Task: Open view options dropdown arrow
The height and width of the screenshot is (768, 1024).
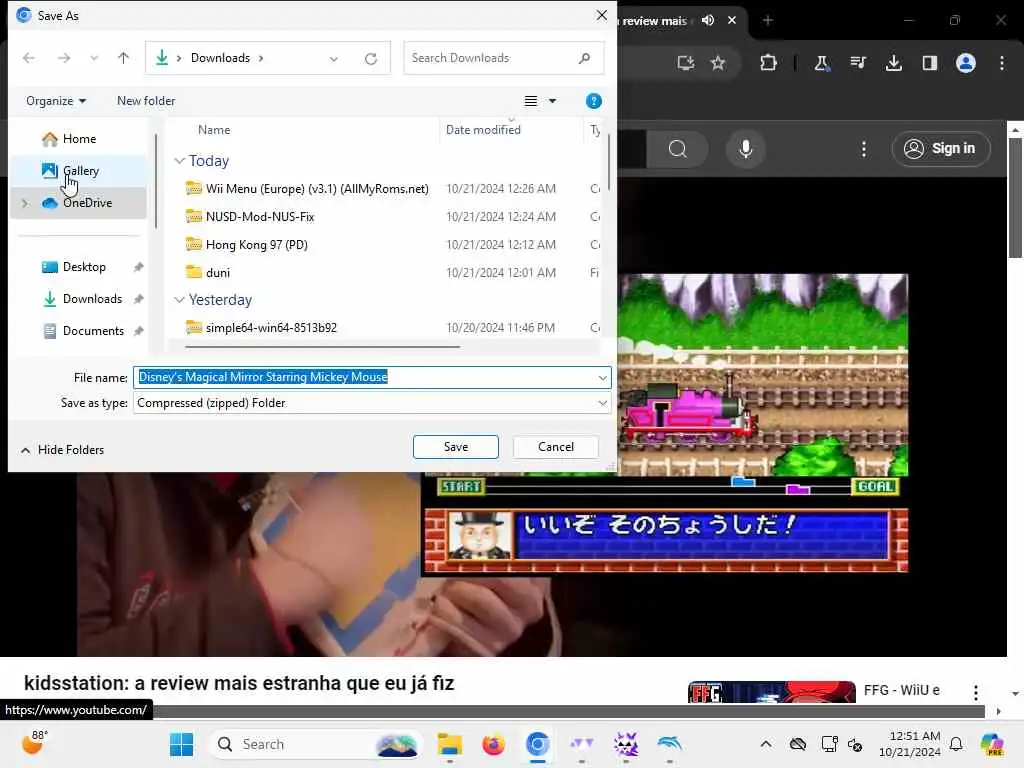Action: [x=552, y=101]
